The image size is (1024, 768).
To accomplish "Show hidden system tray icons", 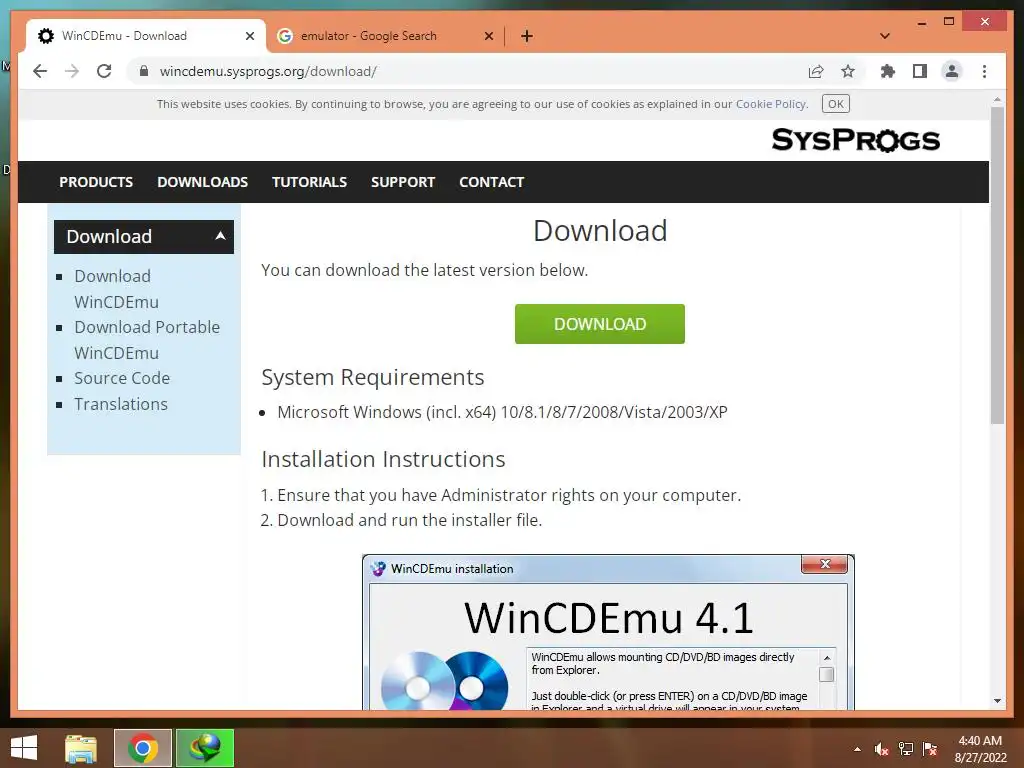I will tap(857, 749).
